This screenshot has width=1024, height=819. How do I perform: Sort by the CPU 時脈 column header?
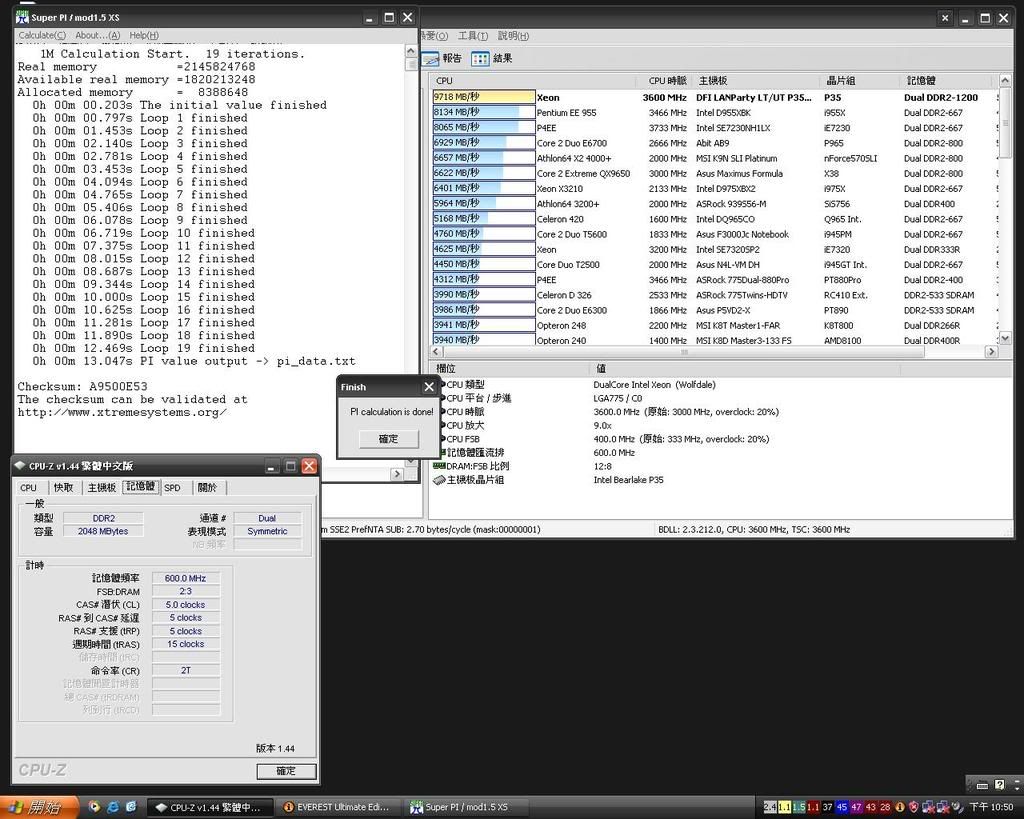pos(664,81)
